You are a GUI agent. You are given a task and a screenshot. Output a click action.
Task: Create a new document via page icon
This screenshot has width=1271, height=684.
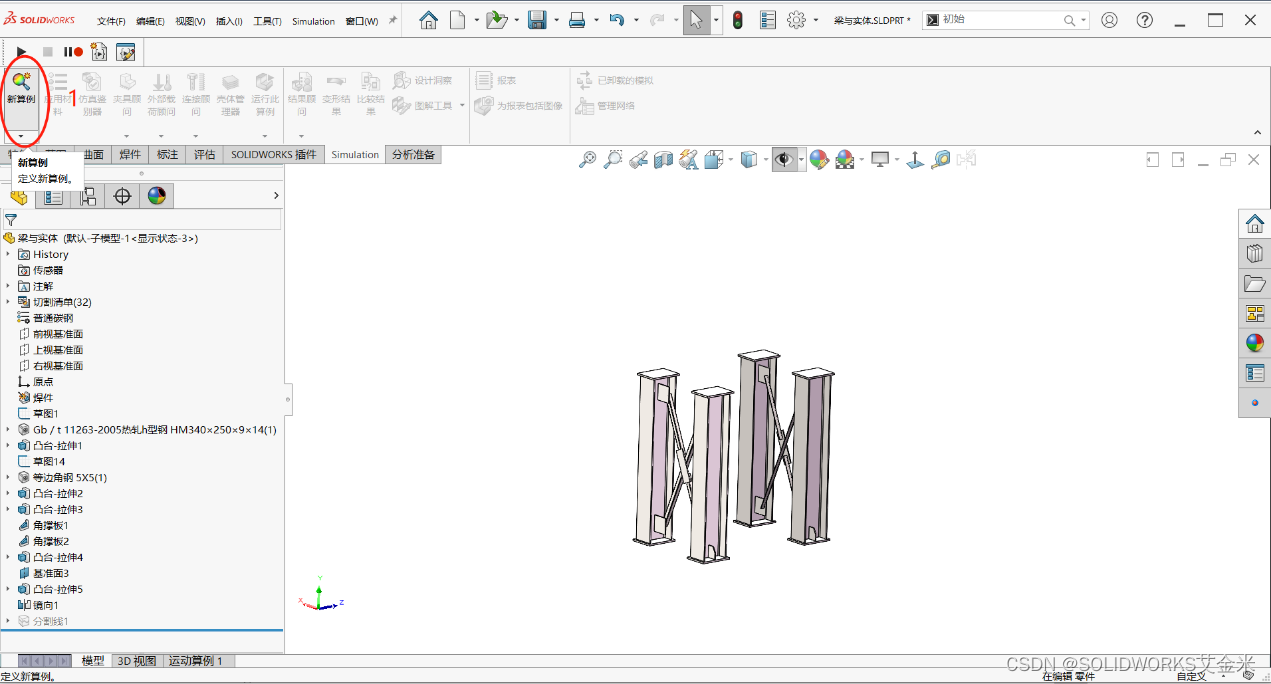tap(457, 20)
